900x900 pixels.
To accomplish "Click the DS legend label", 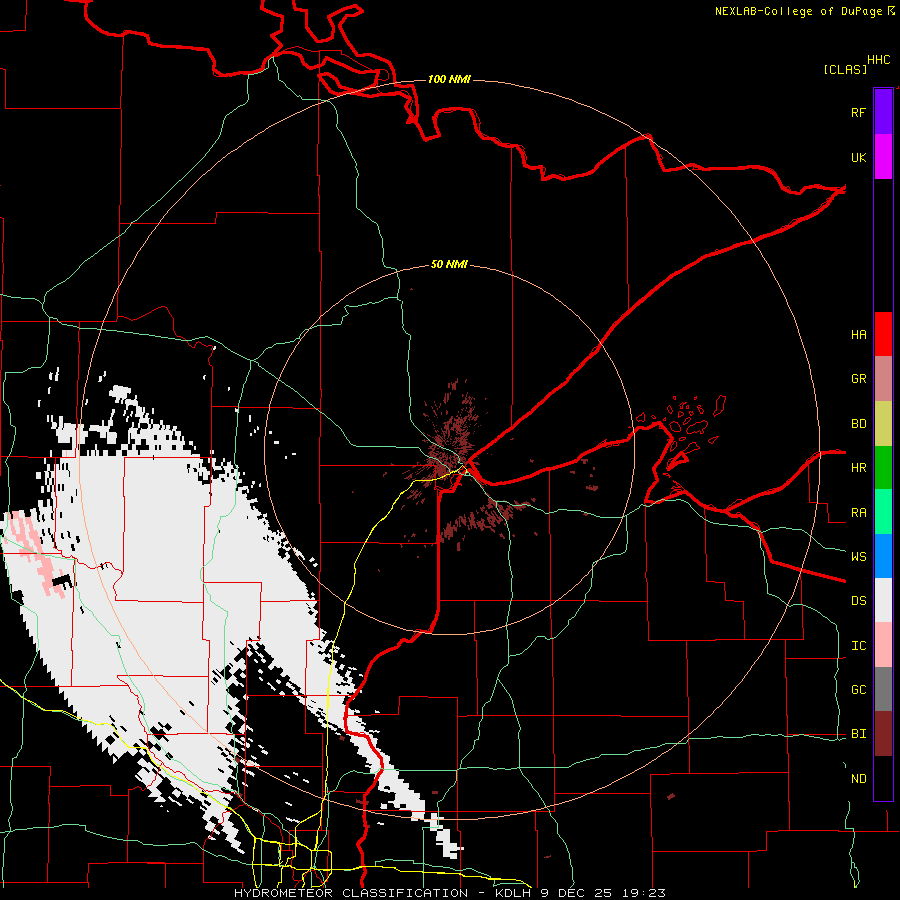I will [858, 601].
